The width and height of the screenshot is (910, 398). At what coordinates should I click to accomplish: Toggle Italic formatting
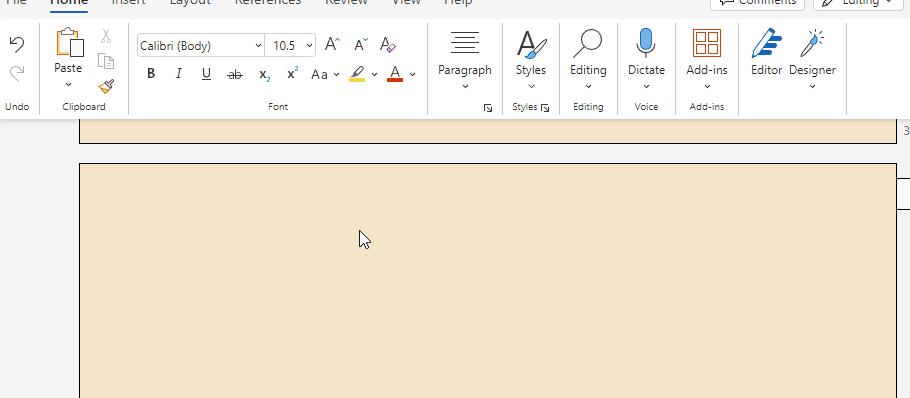(179, 74)
